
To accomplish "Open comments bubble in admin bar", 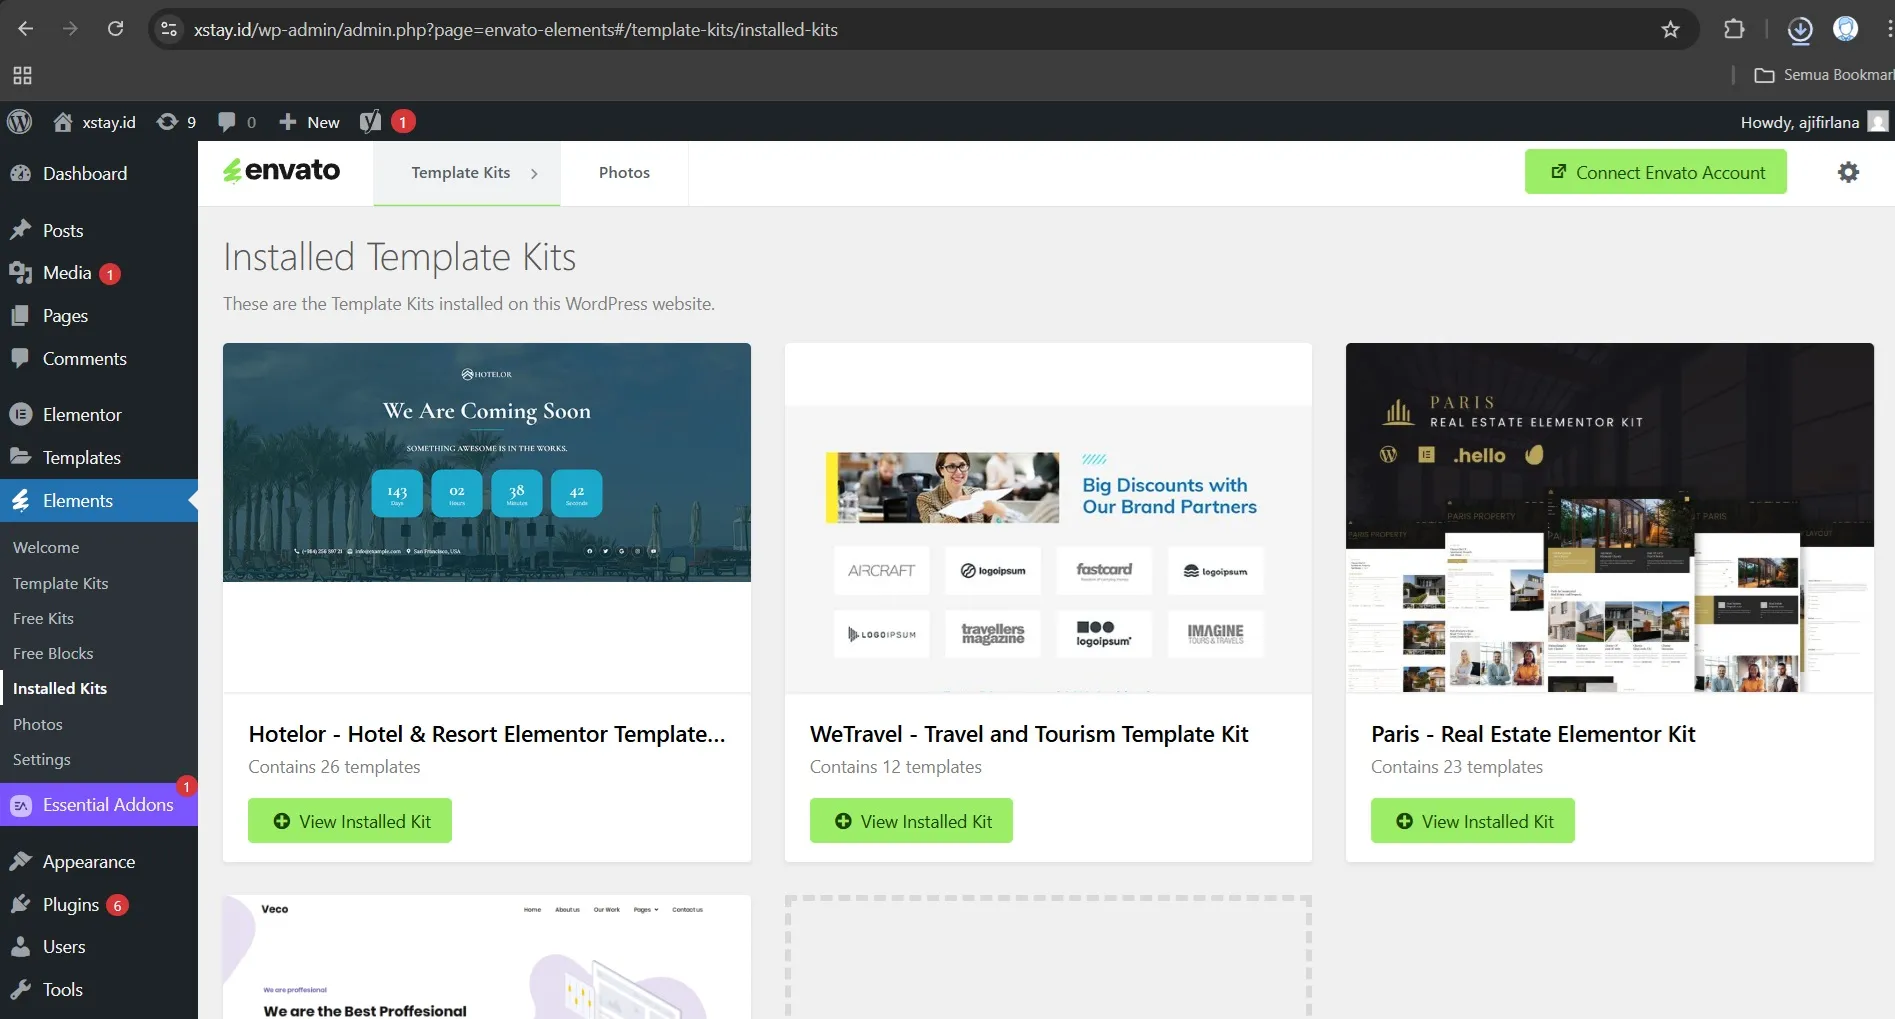I will 237,122.
